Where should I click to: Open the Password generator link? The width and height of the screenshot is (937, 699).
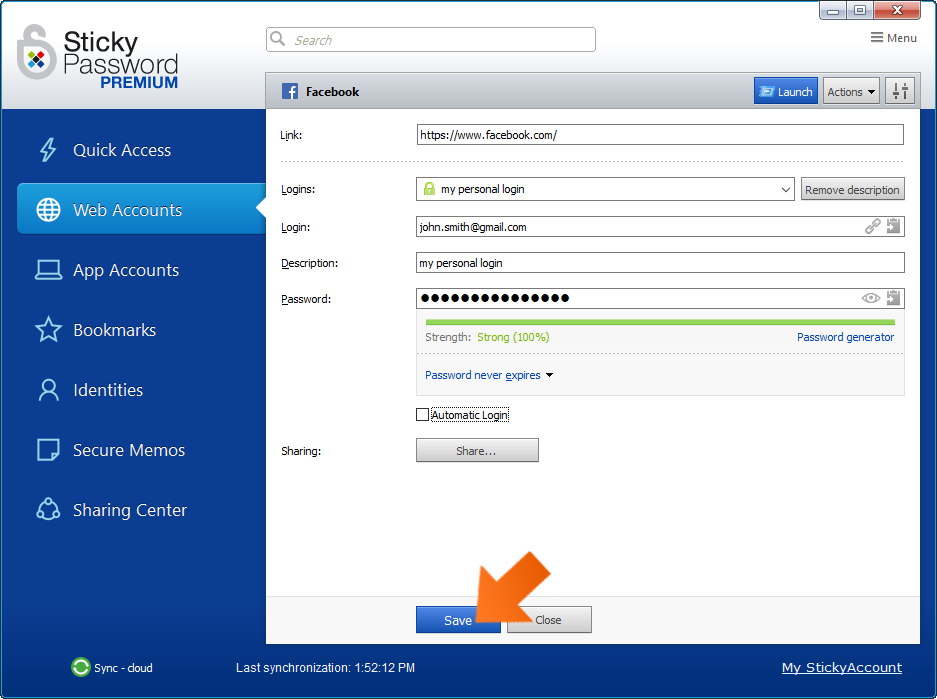pos(846,337)
